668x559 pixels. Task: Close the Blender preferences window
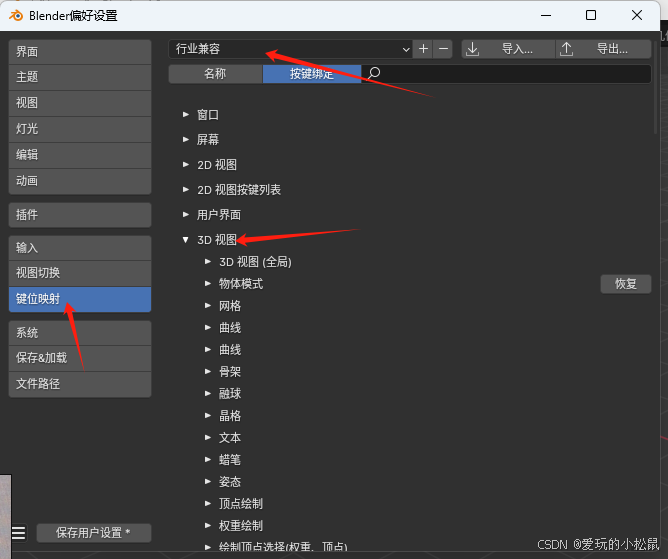[x=637, y=15]
